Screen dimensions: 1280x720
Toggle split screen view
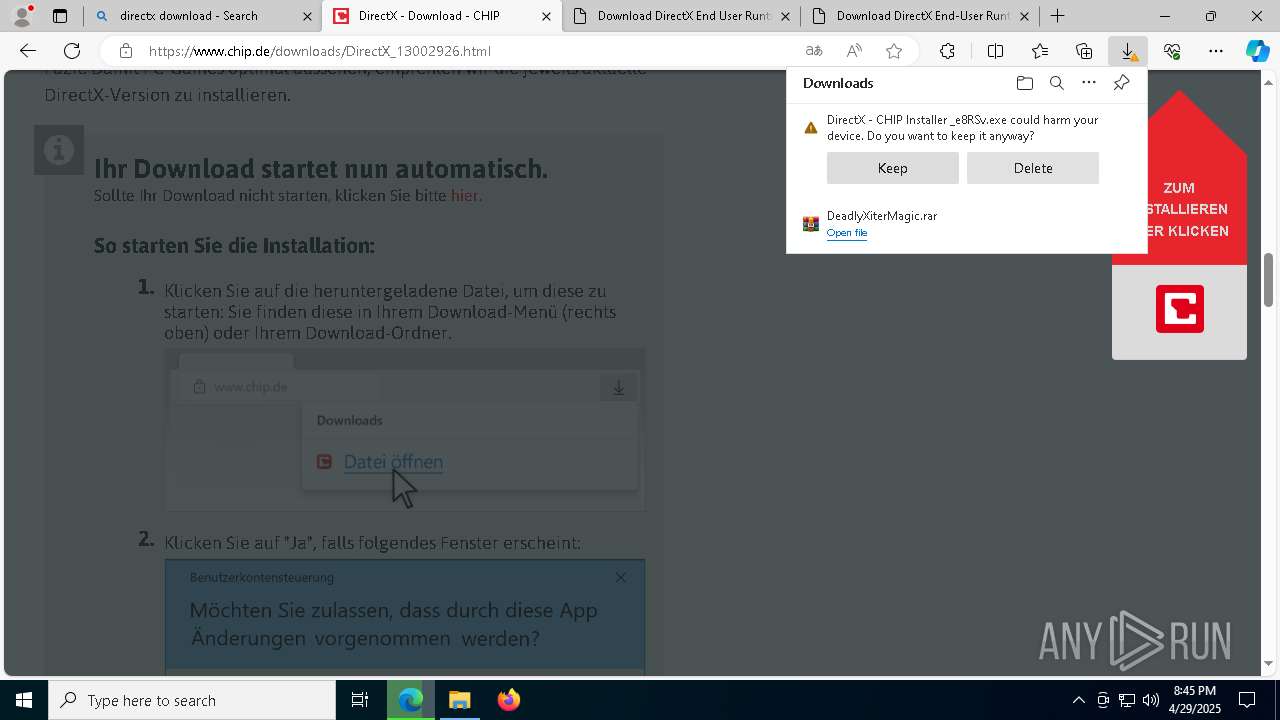pos(995,51)
